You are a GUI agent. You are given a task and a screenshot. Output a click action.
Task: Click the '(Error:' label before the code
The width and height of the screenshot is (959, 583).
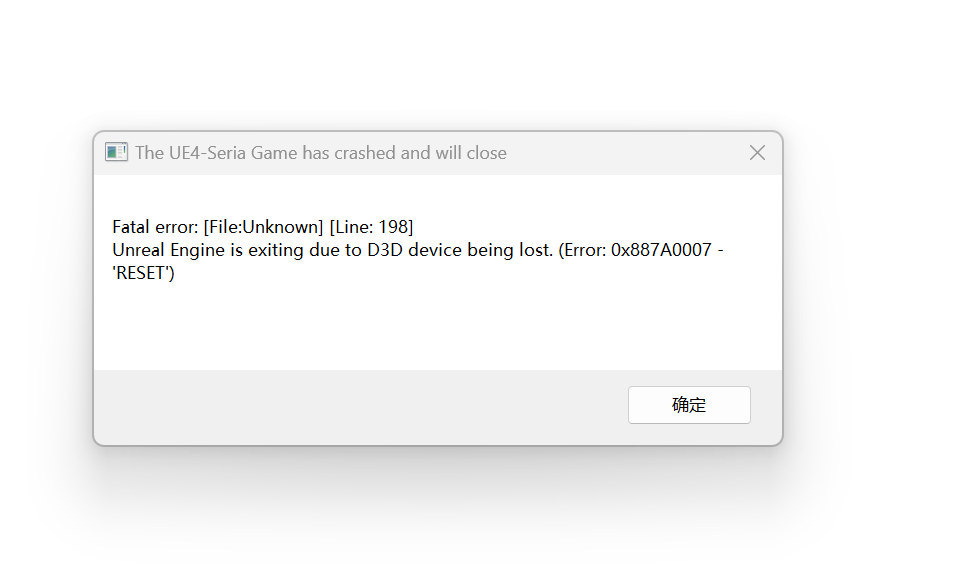582,250
